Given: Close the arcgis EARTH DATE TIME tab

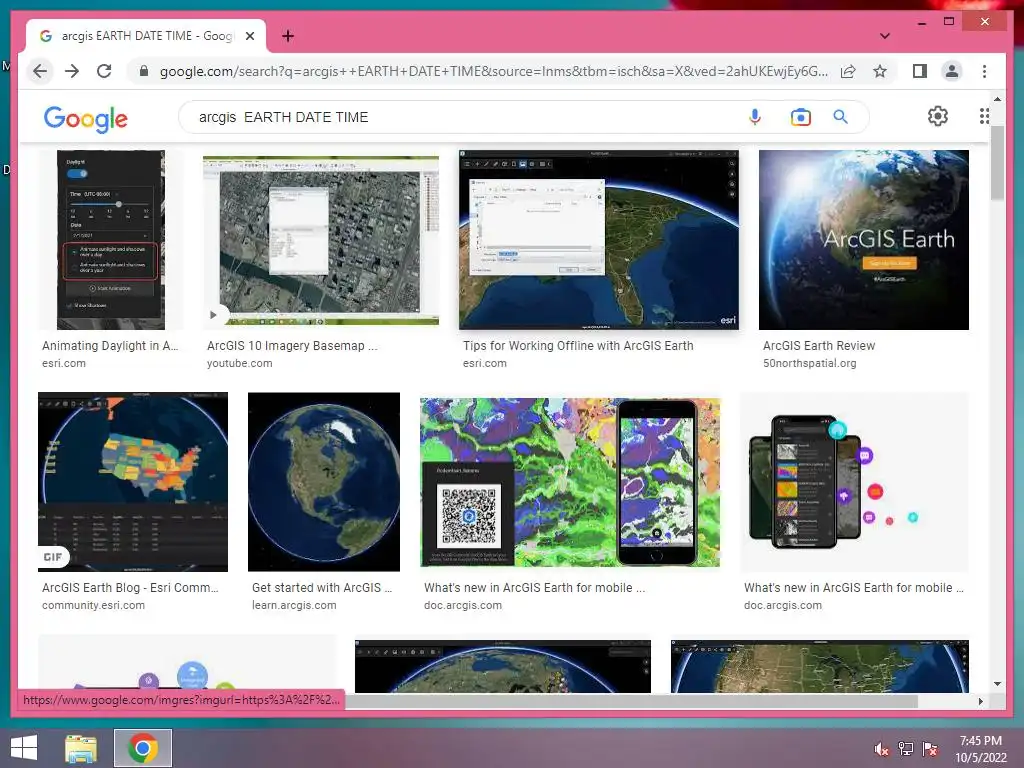Looking at the screenshot, I should click(249, 36).
